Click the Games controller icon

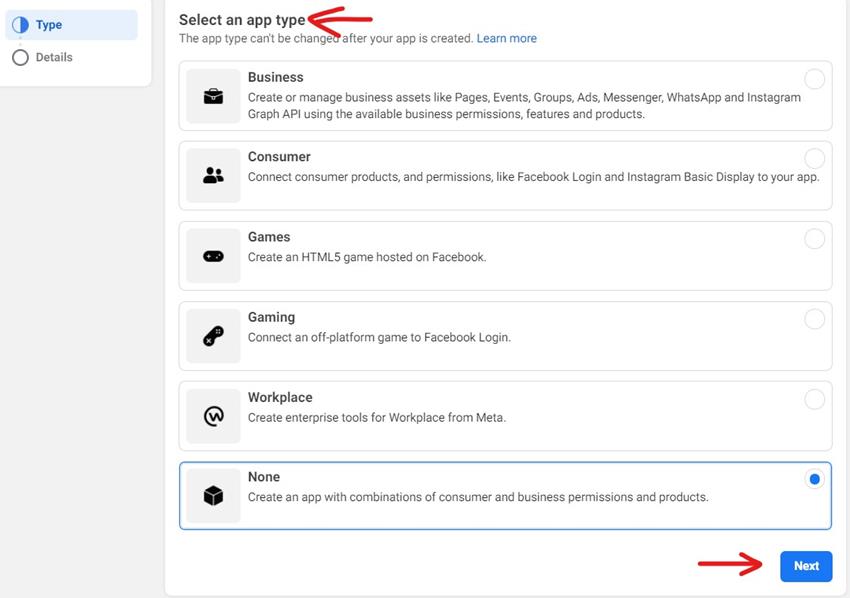(x=213, y=254)
